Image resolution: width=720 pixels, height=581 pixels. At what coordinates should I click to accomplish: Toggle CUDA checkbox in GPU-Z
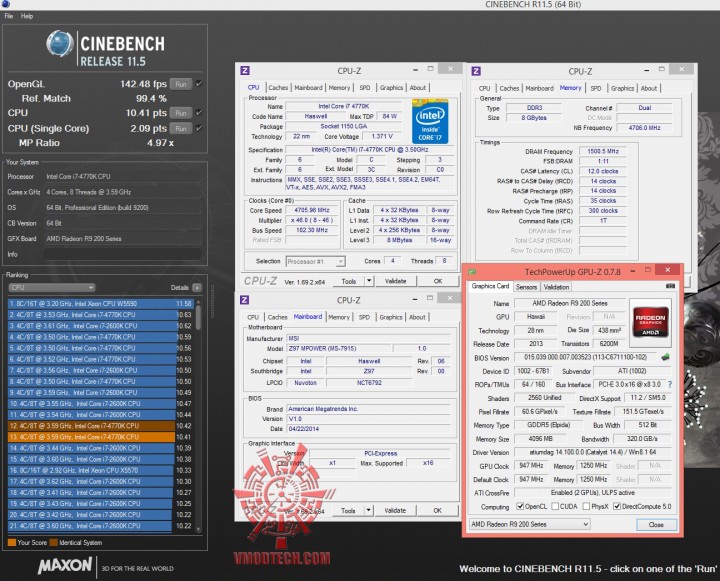[555, 506]
